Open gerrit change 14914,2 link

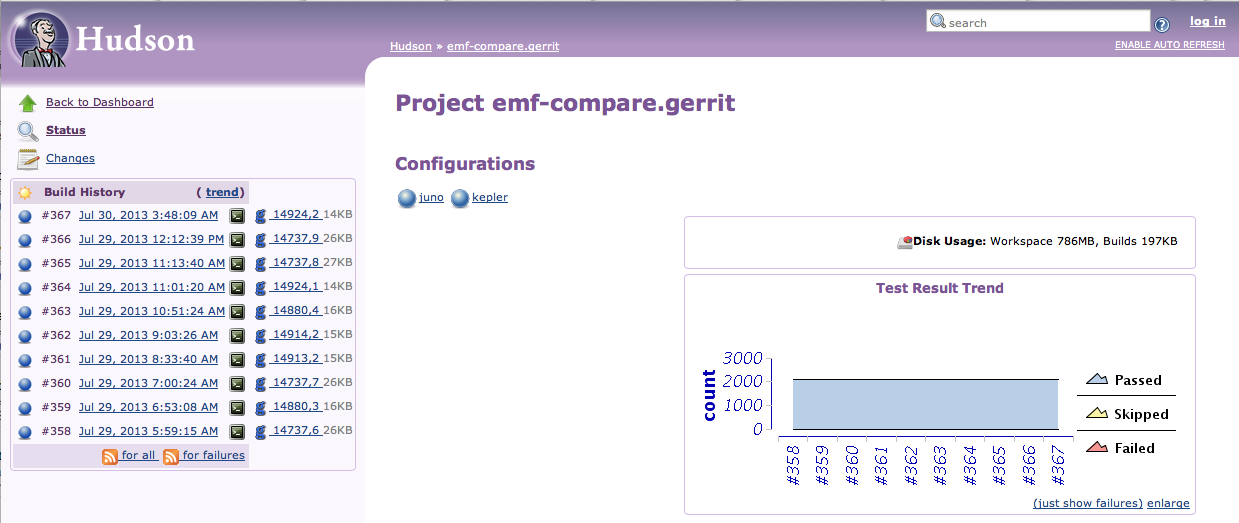coord(296,335)
